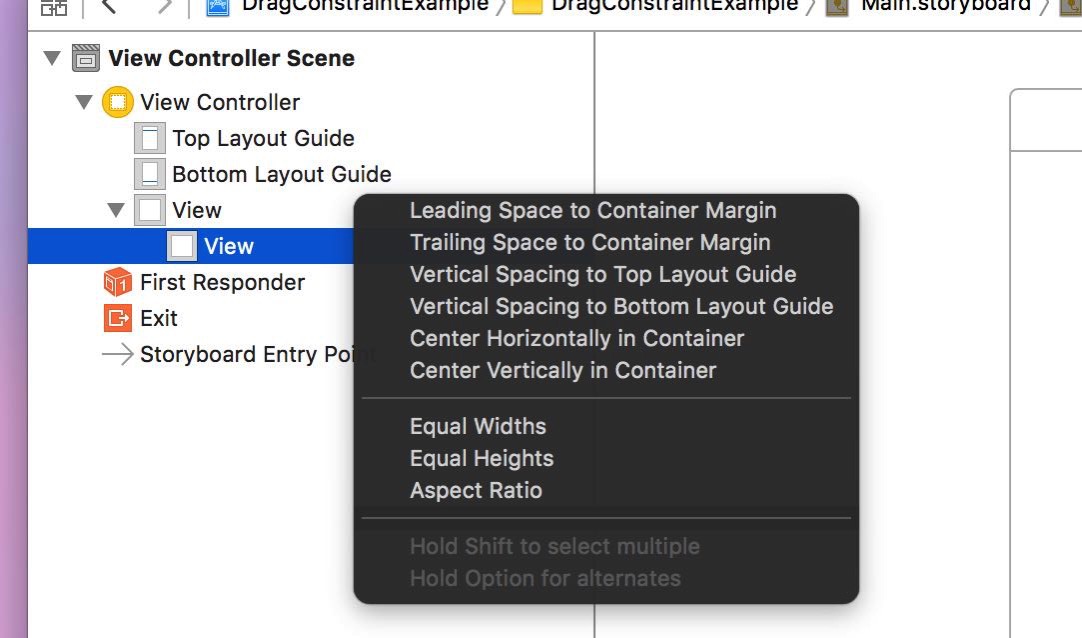Click the View Controller Scene clapperboard icon
This screenshot has width=1082, height=638.
pyautogui.click(x=86, y=59)
